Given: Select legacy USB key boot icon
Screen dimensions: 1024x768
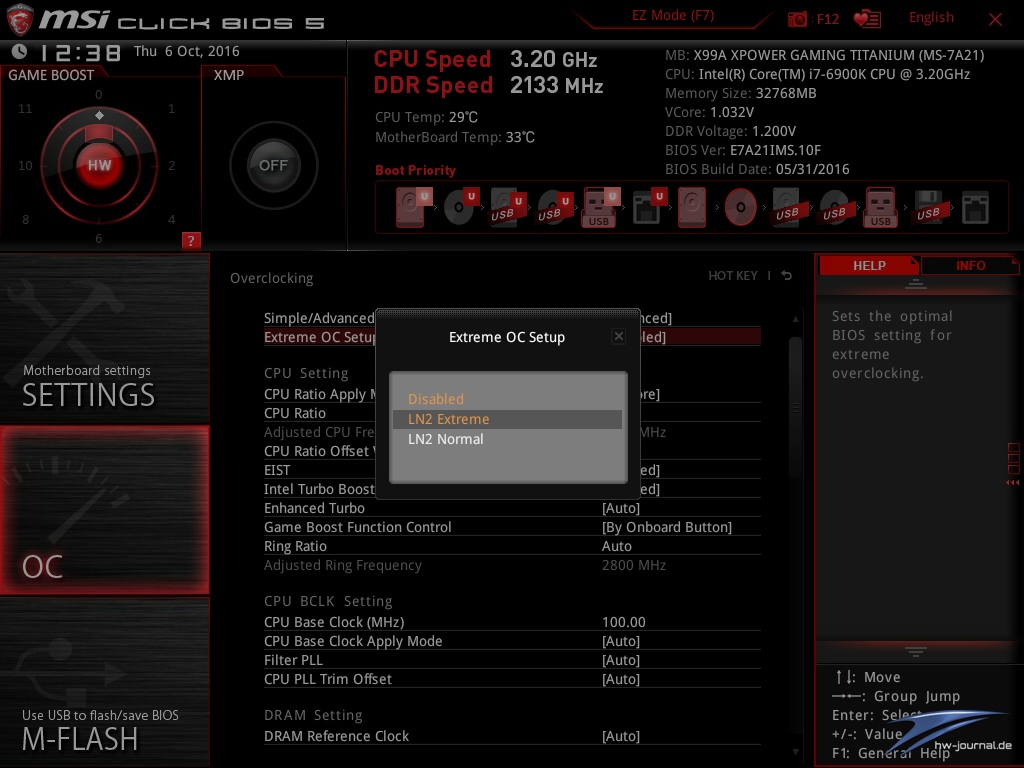Looking at the screenshot, I should point(880,207).
